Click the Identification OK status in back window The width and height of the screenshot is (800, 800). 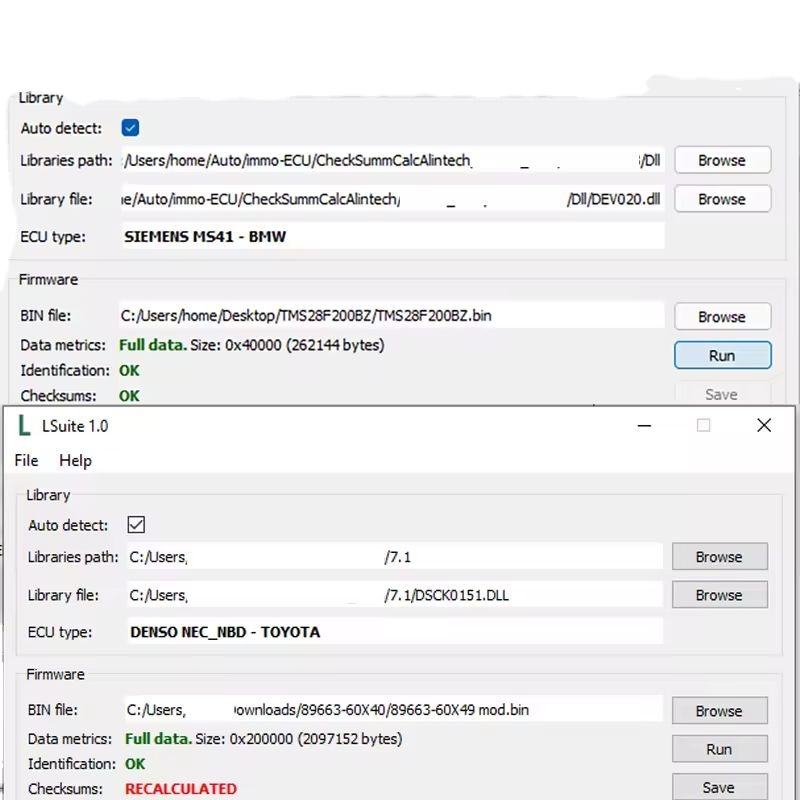point(129,370)
